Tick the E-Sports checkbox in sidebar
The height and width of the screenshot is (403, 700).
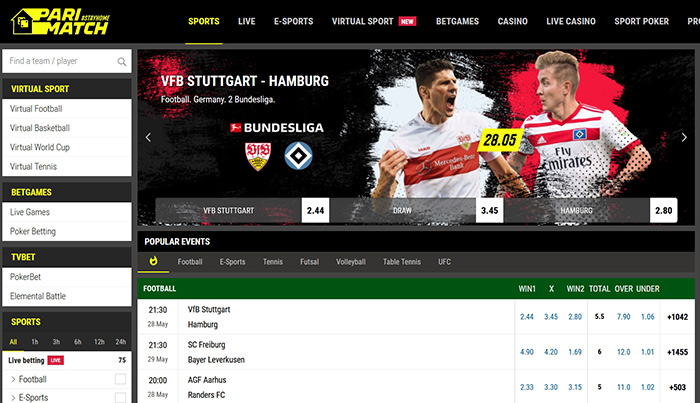tap(120, 397)
